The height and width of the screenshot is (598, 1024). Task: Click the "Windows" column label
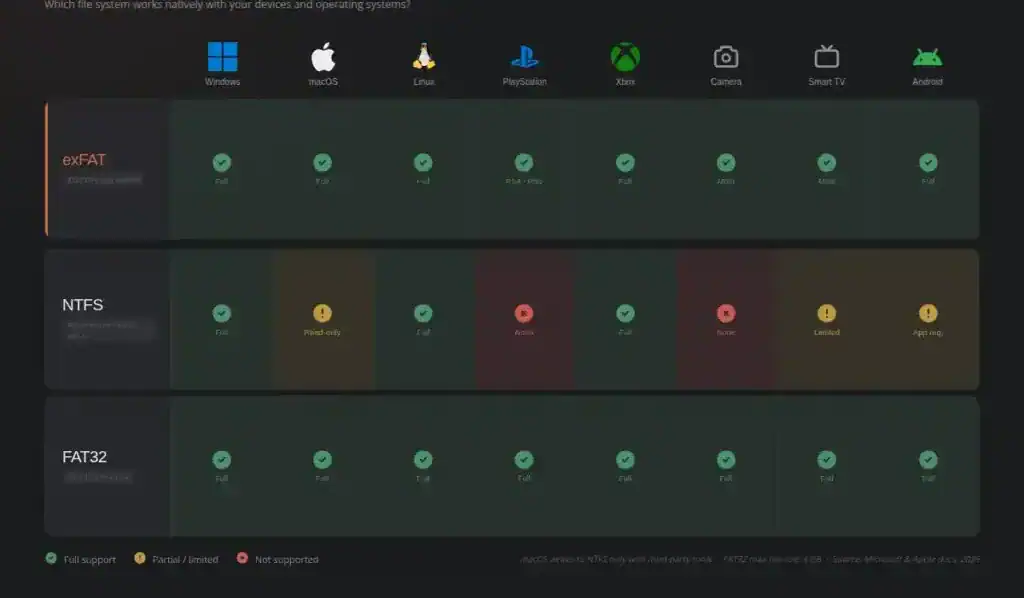[223, 82]
